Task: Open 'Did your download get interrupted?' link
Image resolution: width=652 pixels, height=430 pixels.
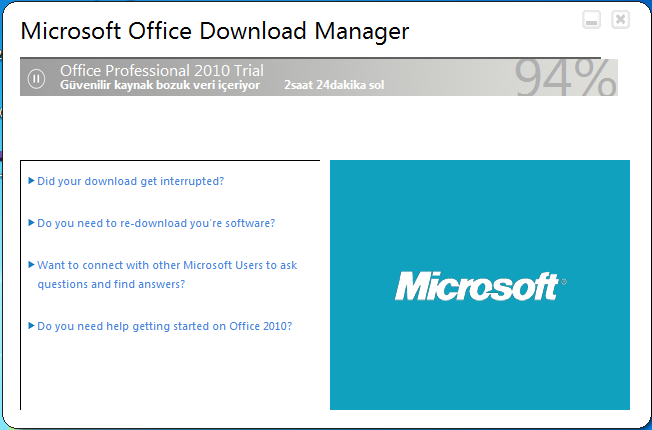Action: point(130,181)
